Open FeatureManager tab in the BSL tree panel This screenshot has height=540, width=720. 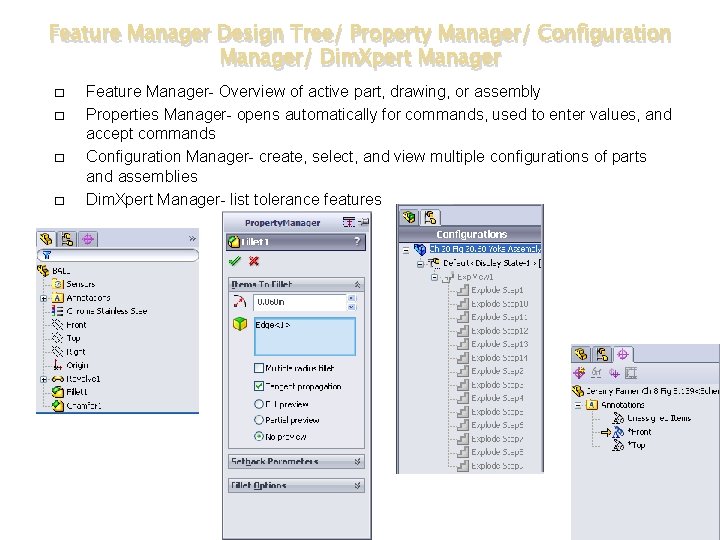pos(46,239)
